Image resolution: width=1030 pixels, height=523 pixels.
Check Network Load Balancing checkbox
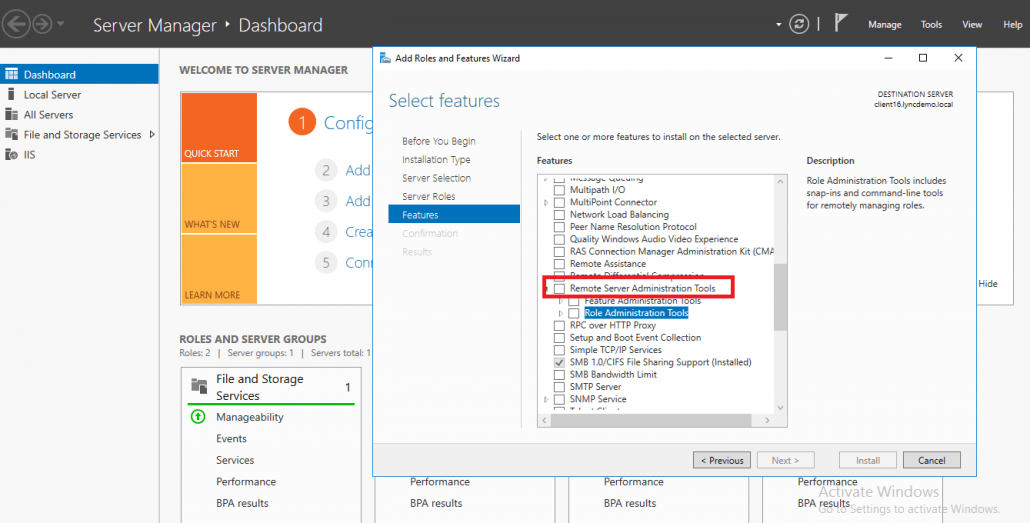click(x=559, y=215)
